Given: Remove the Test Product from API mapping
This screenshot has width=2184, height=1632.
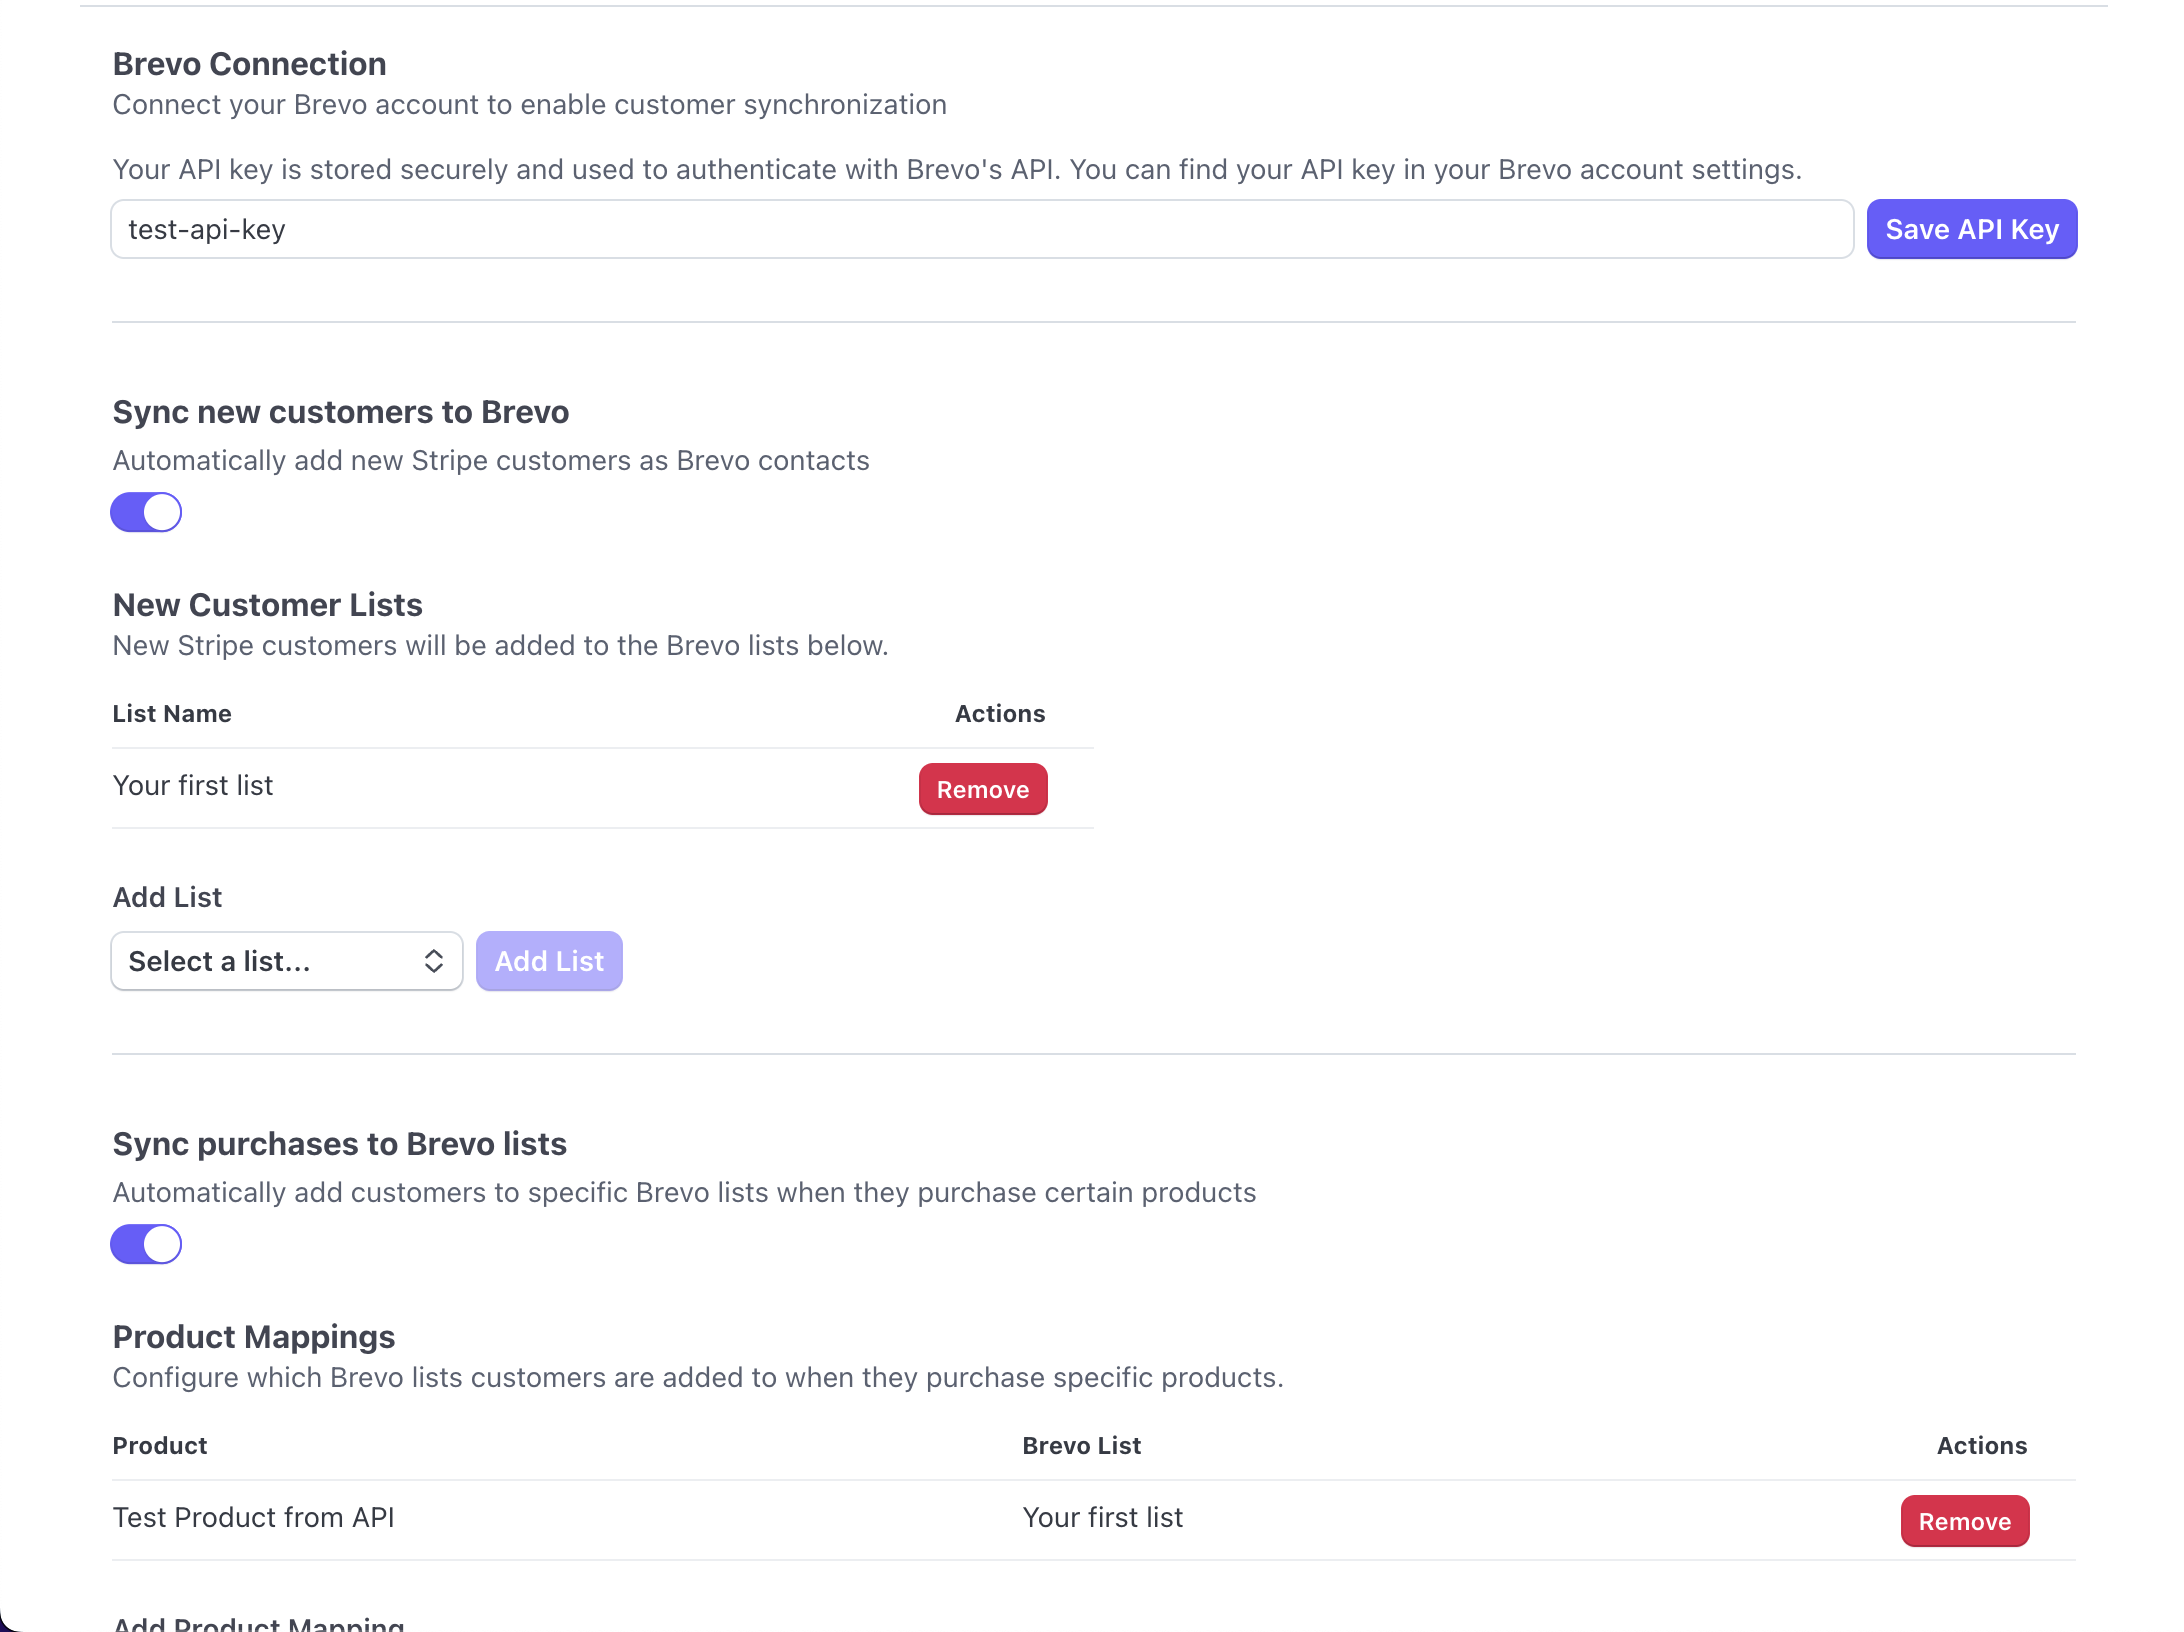Looking at the screenshot, I should [1964, 1521].
